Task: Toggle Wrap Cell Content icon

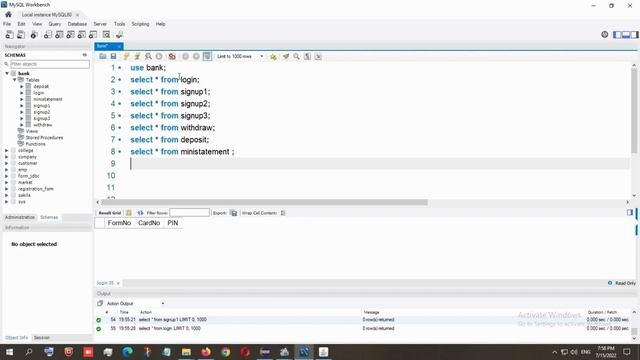Action: click(x=283, y=213)
